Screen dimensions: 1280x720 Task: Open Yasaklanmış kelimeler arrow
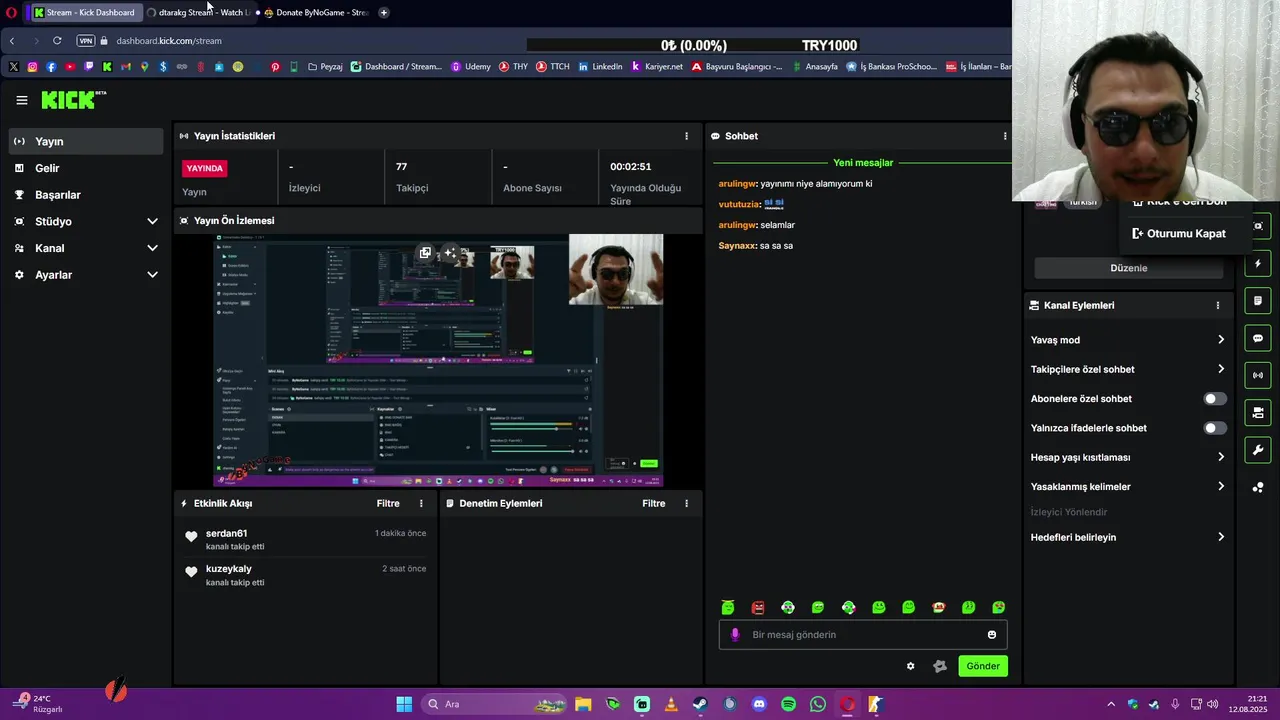(1221, 487)
